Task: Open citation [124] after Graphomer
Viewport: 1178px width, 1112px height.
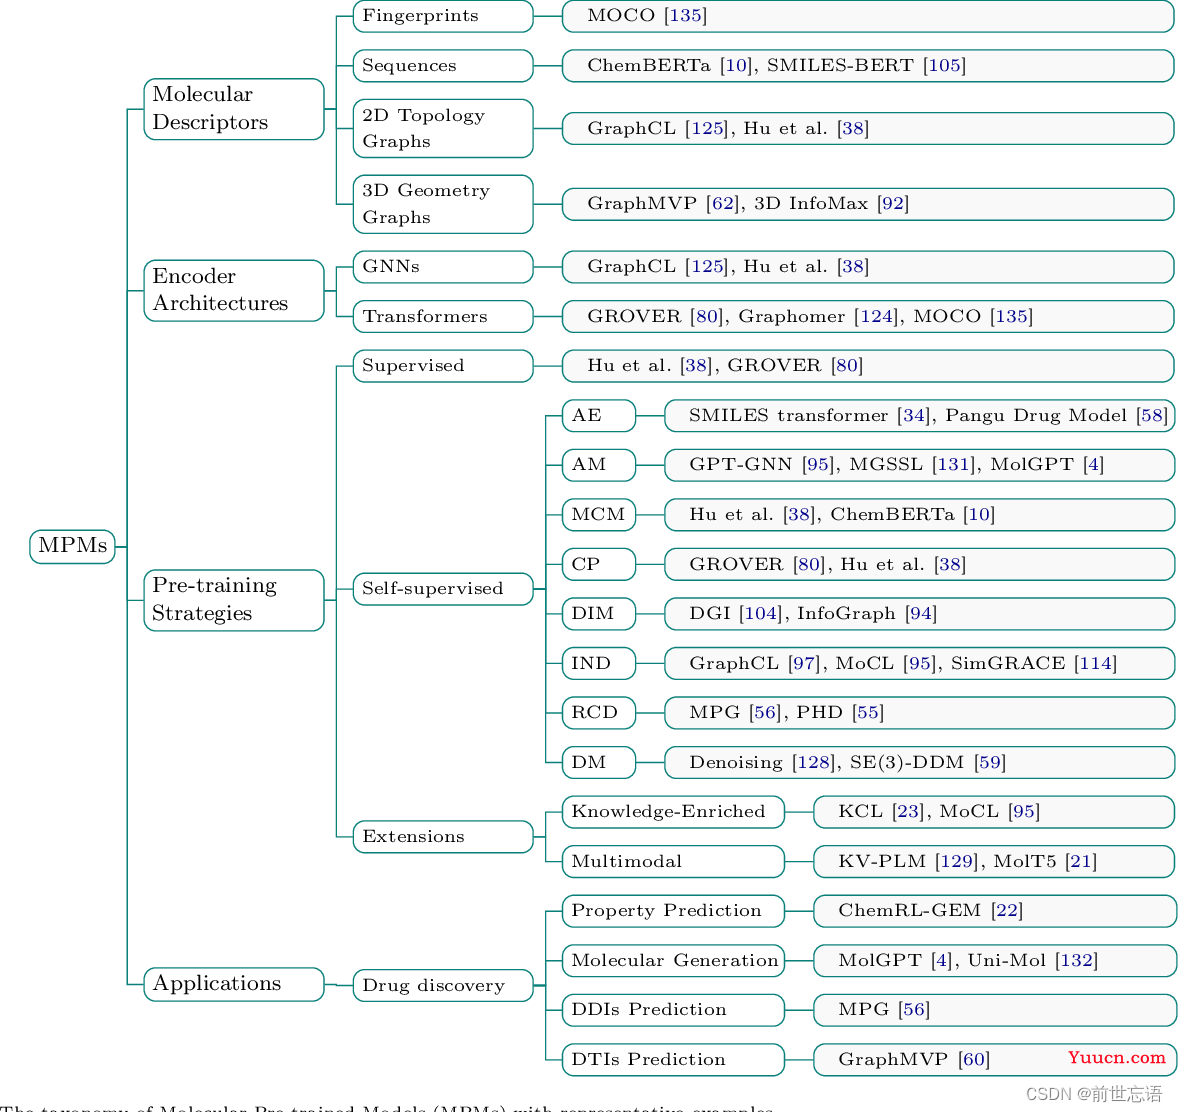Action: (876, 316)
